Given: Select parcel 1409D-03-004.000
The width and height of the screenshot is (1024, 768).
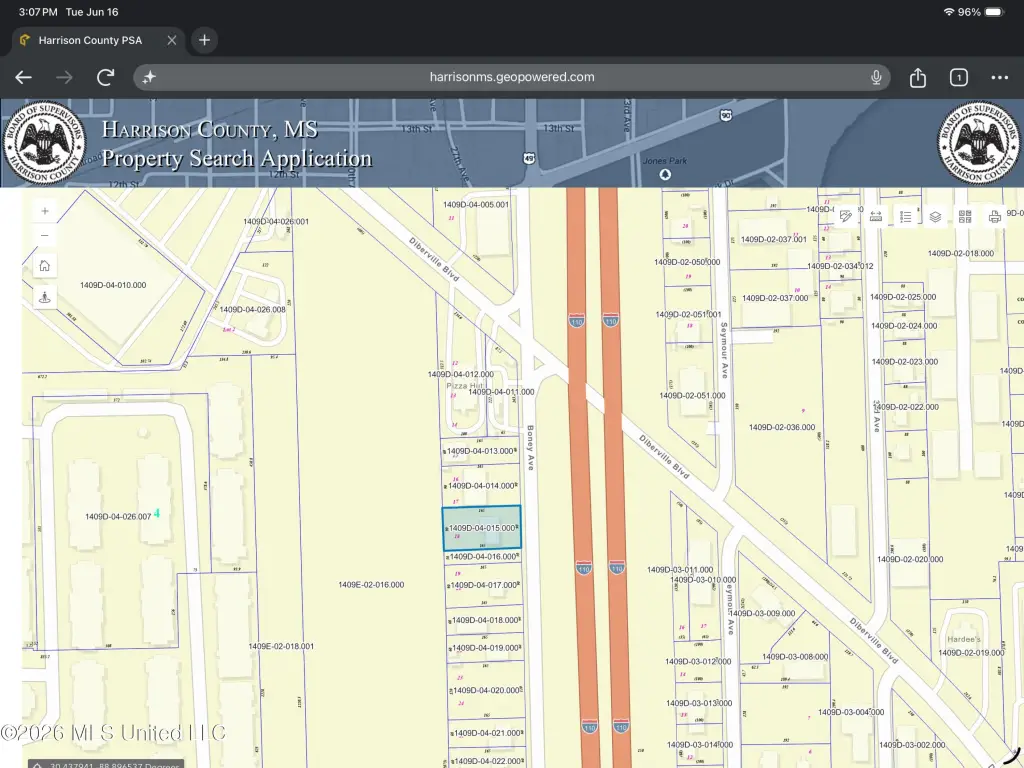Looking at the screenshot, I should [x=851, y=712].
